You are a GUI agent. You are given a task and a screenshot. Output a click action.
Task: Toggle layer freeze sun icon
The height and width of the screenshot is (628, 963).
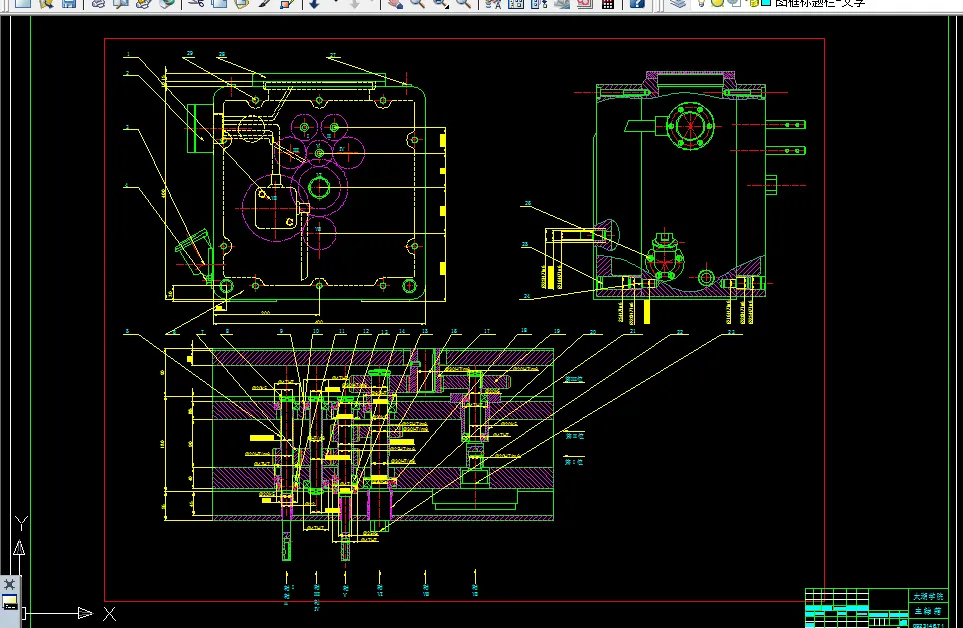[717, 2]
